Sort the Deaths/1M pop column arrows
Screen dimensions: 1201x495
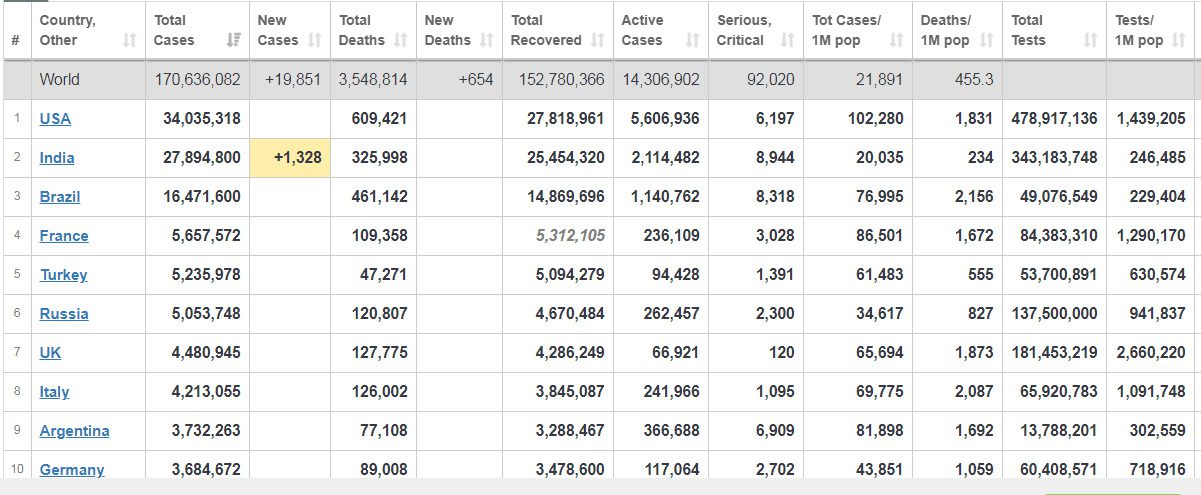point(987,40)
